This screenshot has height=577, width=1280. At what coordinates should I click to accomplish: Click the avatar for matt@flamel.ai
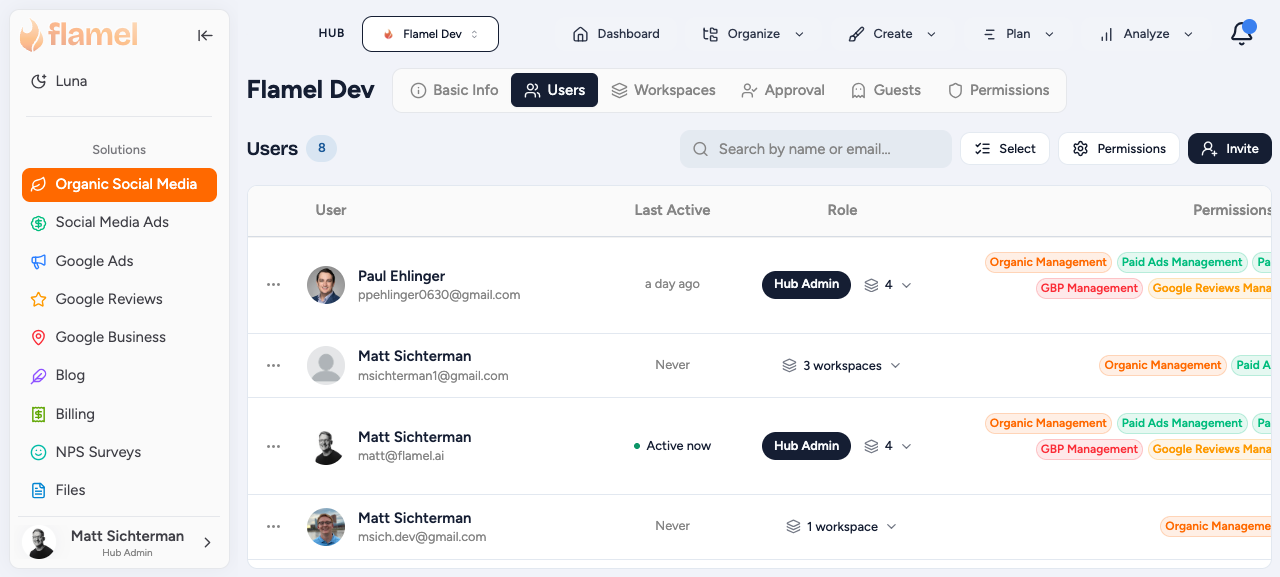point(326,446)
